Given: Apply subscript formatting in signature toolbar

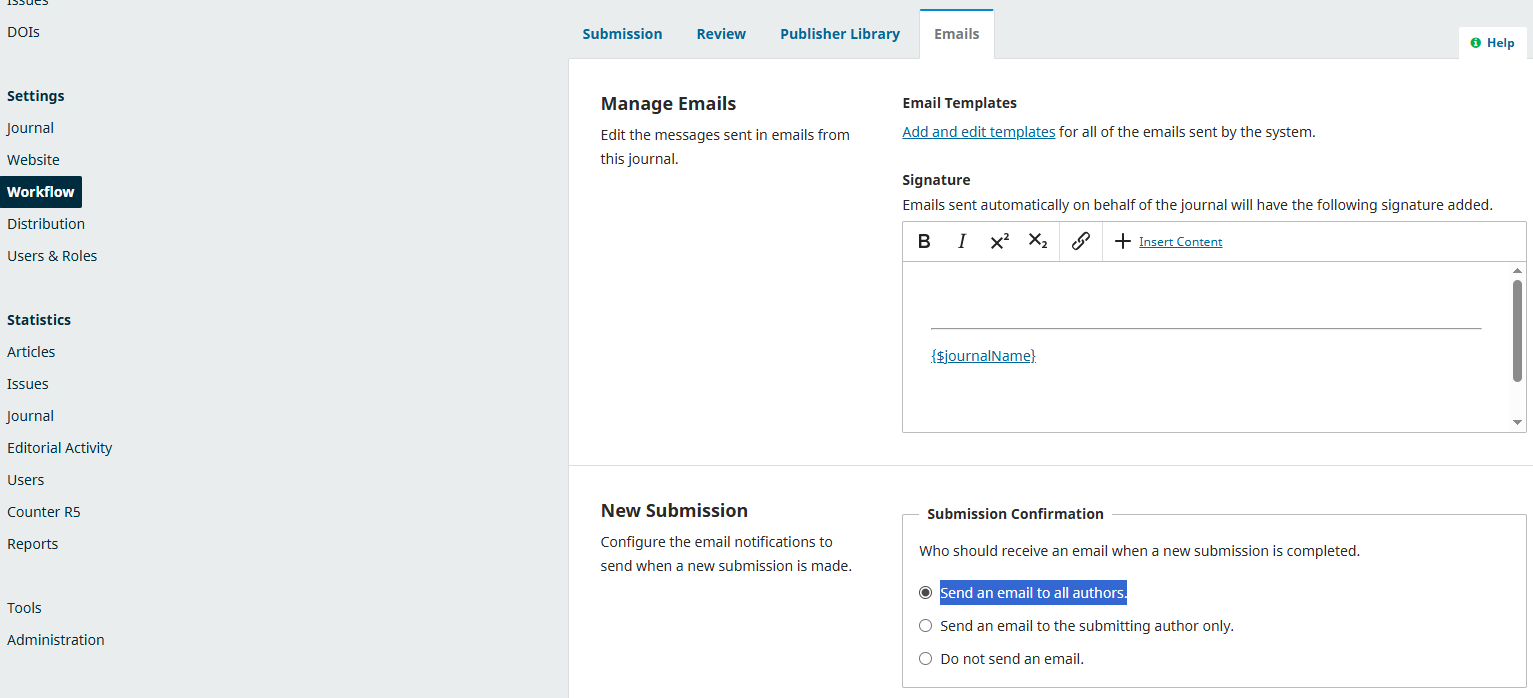Looking at the screenshot, I should tap(1038, 241).
